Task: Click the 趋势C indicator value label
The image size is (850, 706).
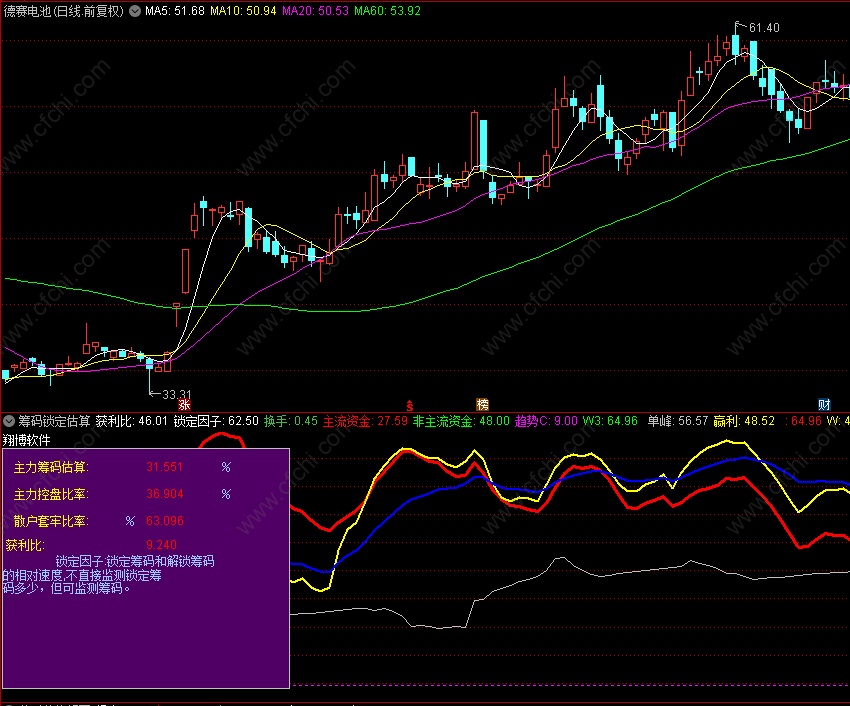Action: 545,421
